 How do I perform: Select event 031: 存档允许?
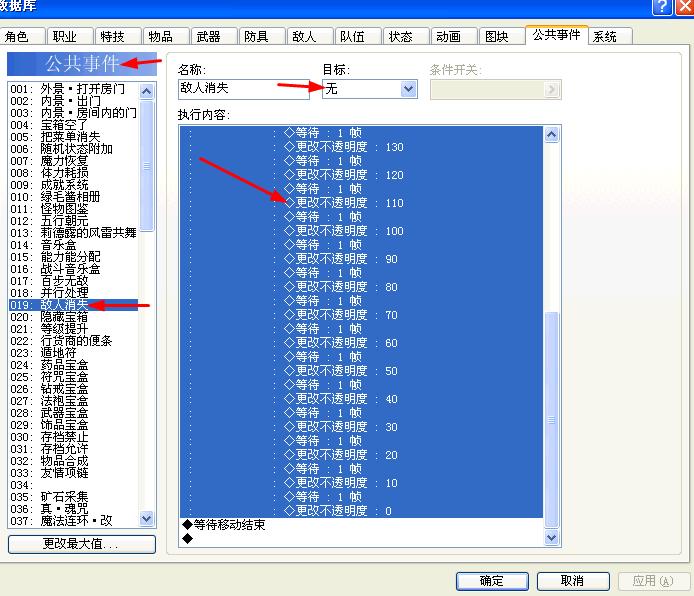click(73, 449)
